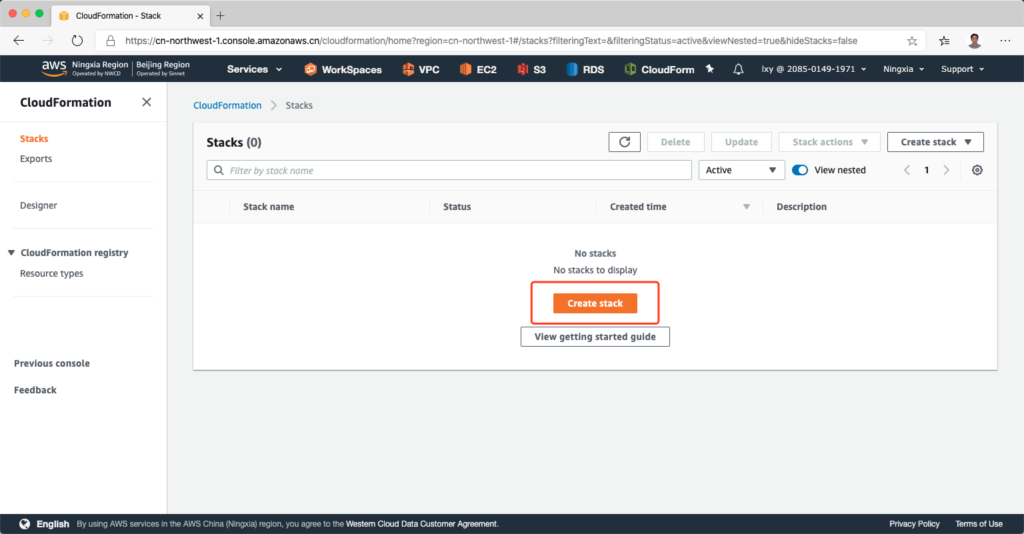
Task: Close the CloudFormation side panel
Action: coord(147,102)
